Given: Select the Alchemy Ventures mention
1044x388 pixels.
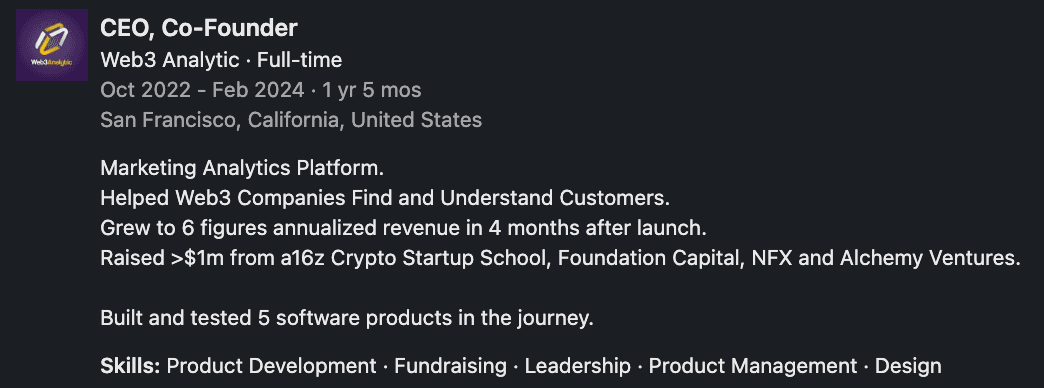Looking at the screenshot, I should click(930, 258).
